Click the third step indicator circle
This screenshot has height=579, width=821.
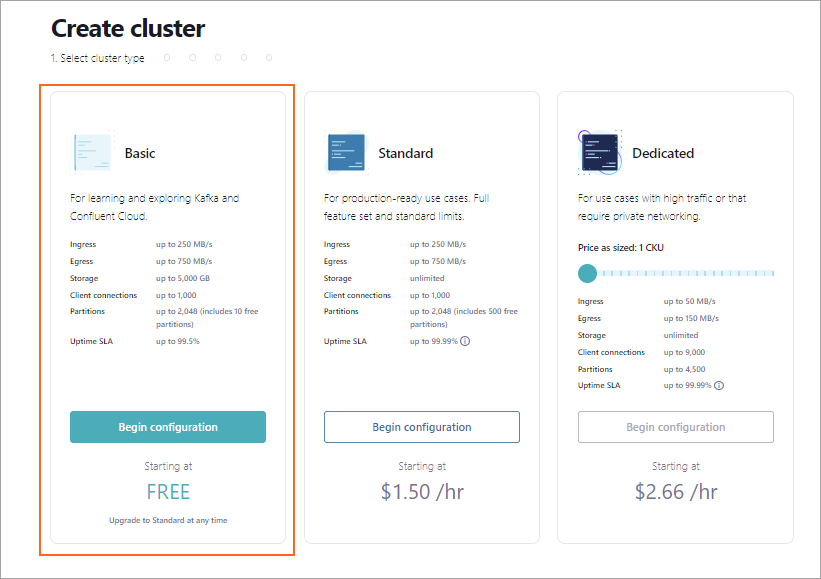coord(218,58)
